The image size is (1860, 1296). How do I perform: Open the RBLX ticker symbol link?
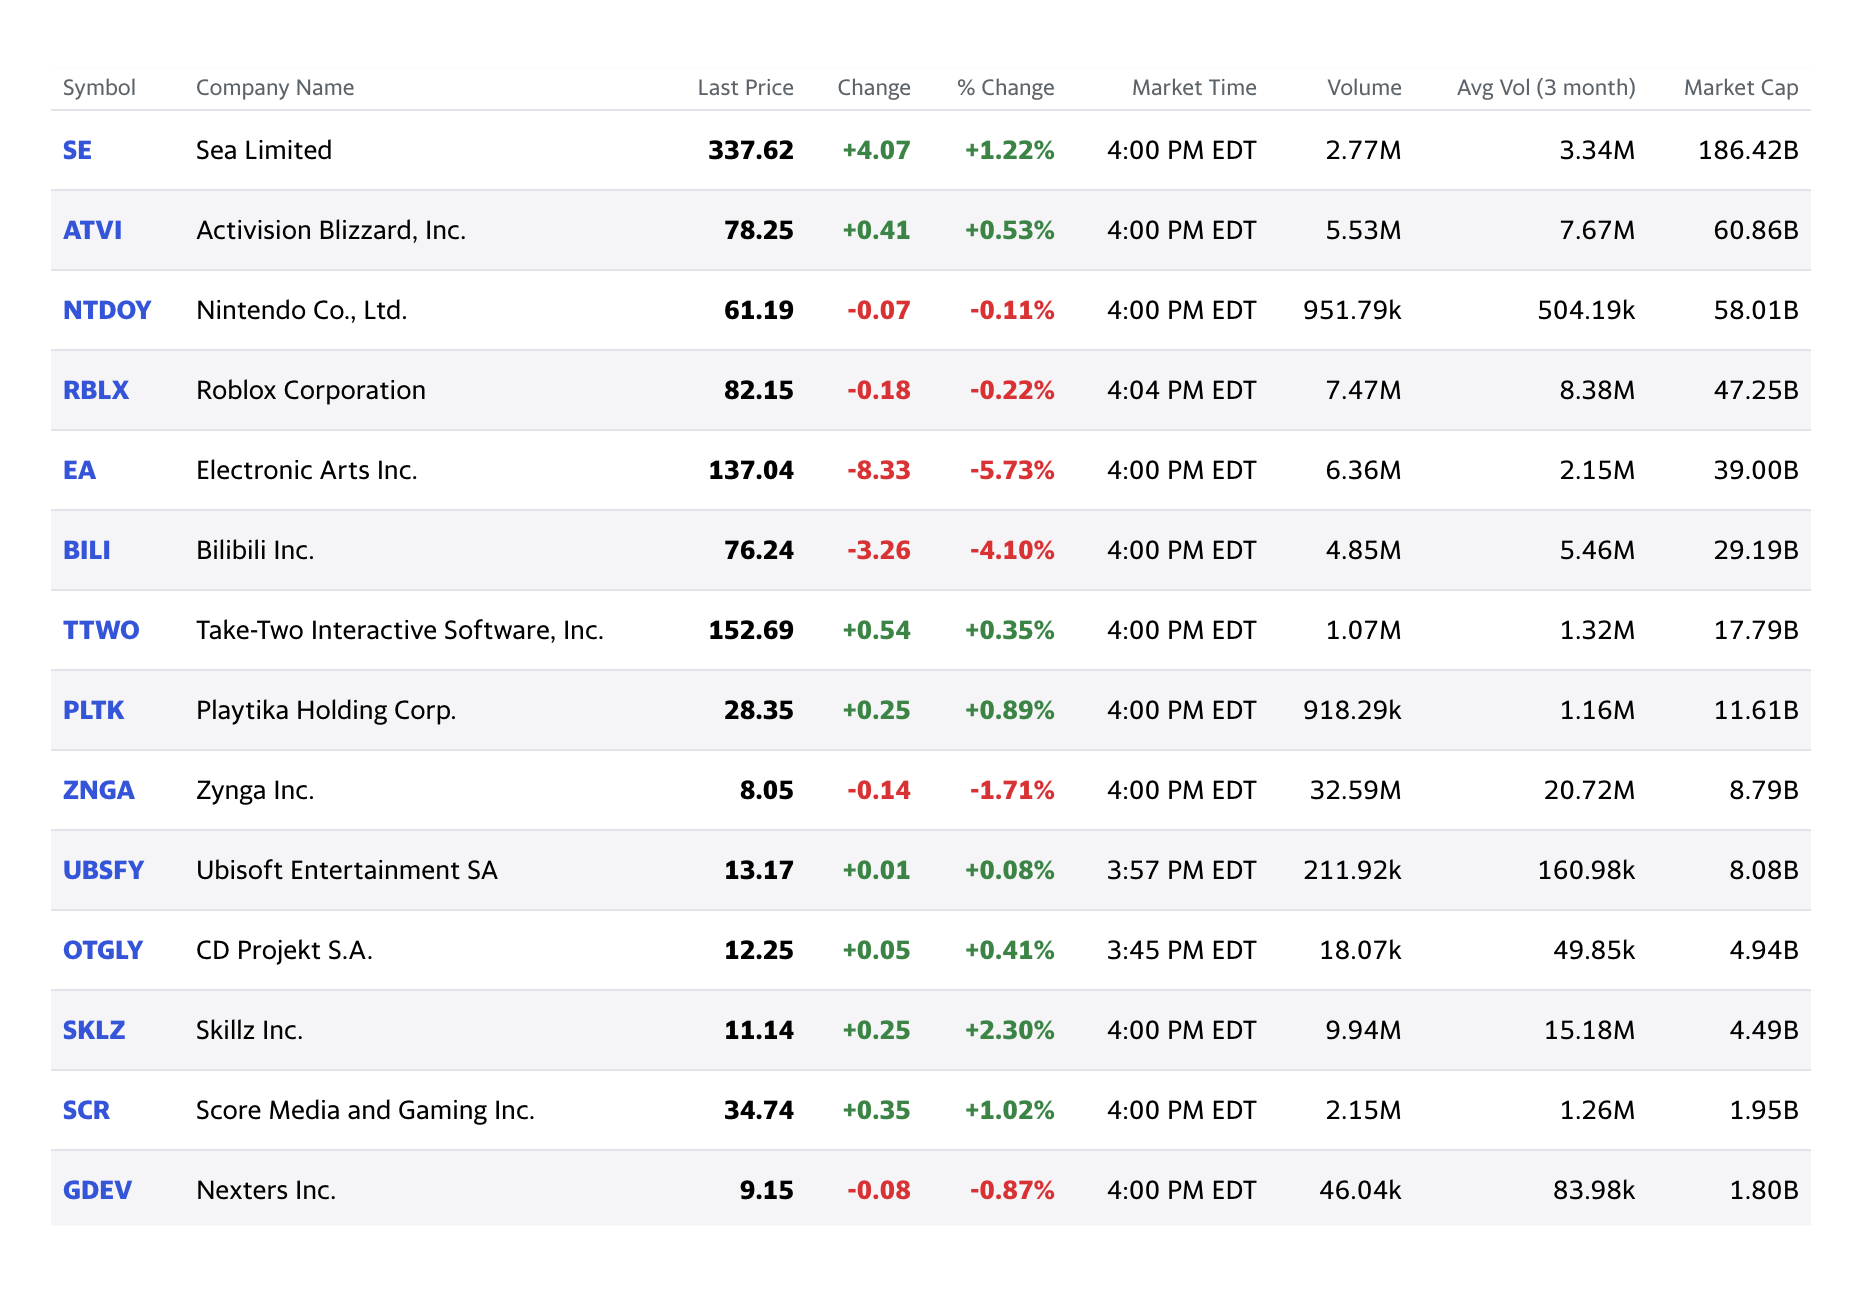96,390
